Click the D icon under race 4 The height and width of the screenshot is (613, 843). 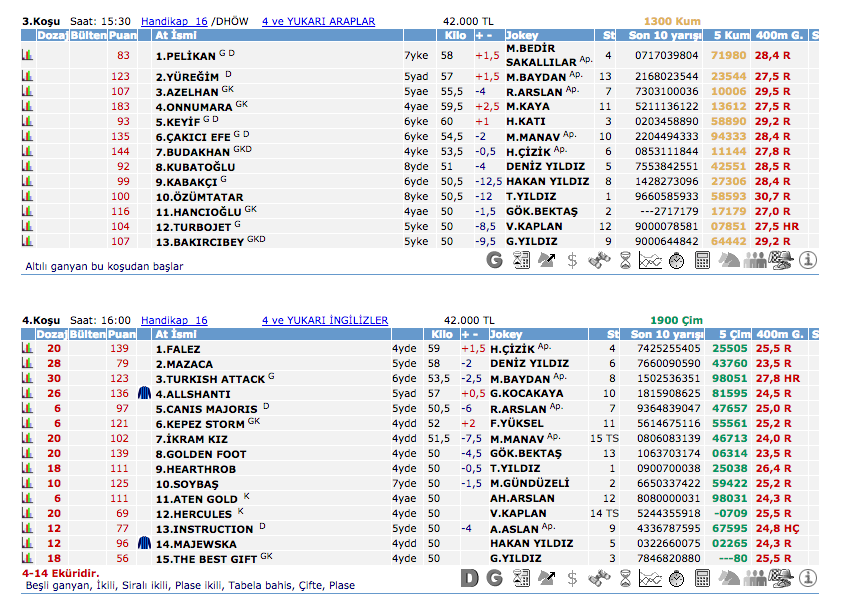point(469,577)
